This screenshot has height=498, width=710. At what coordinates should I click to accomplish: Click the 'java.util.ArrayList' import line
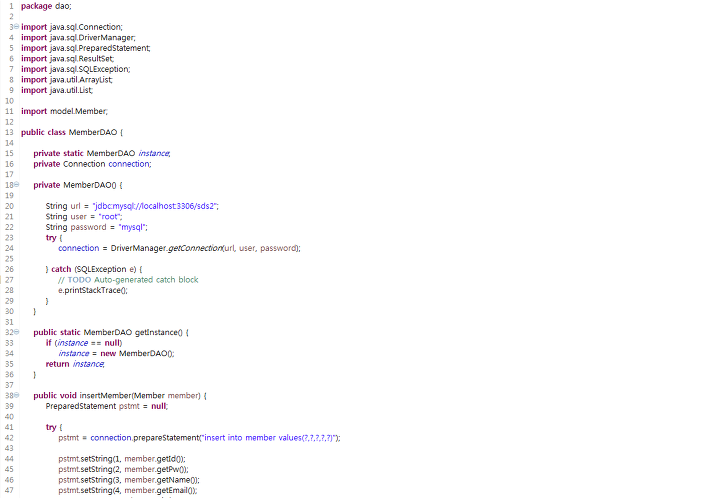click(67, 80)
